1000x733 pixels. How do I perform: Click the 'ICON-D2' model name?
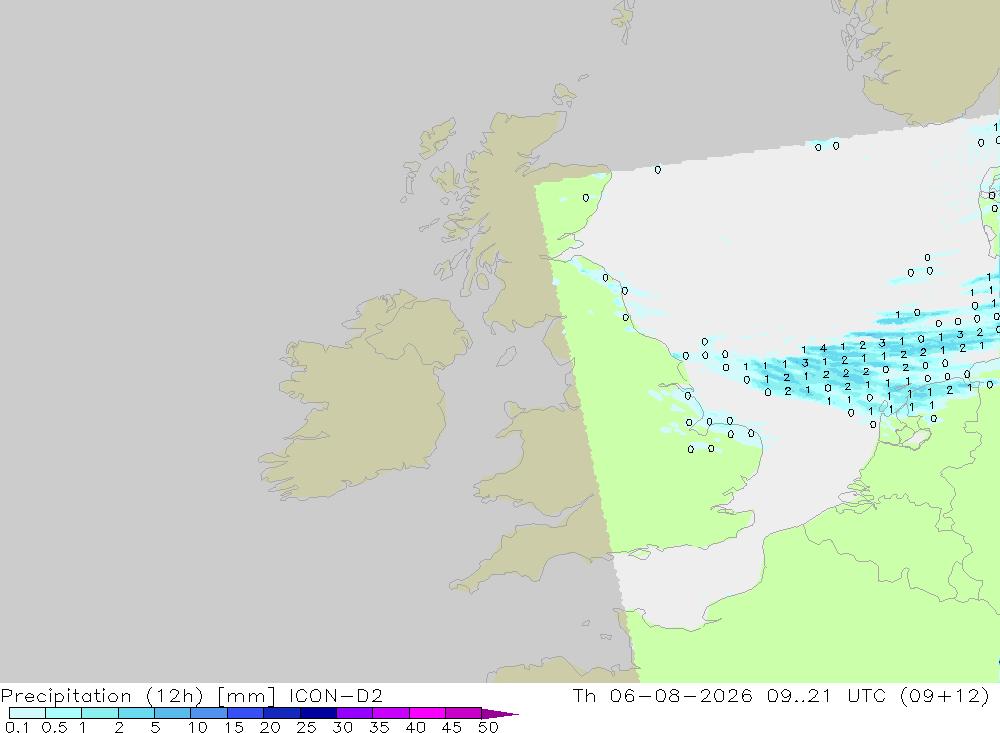(335, 695)
